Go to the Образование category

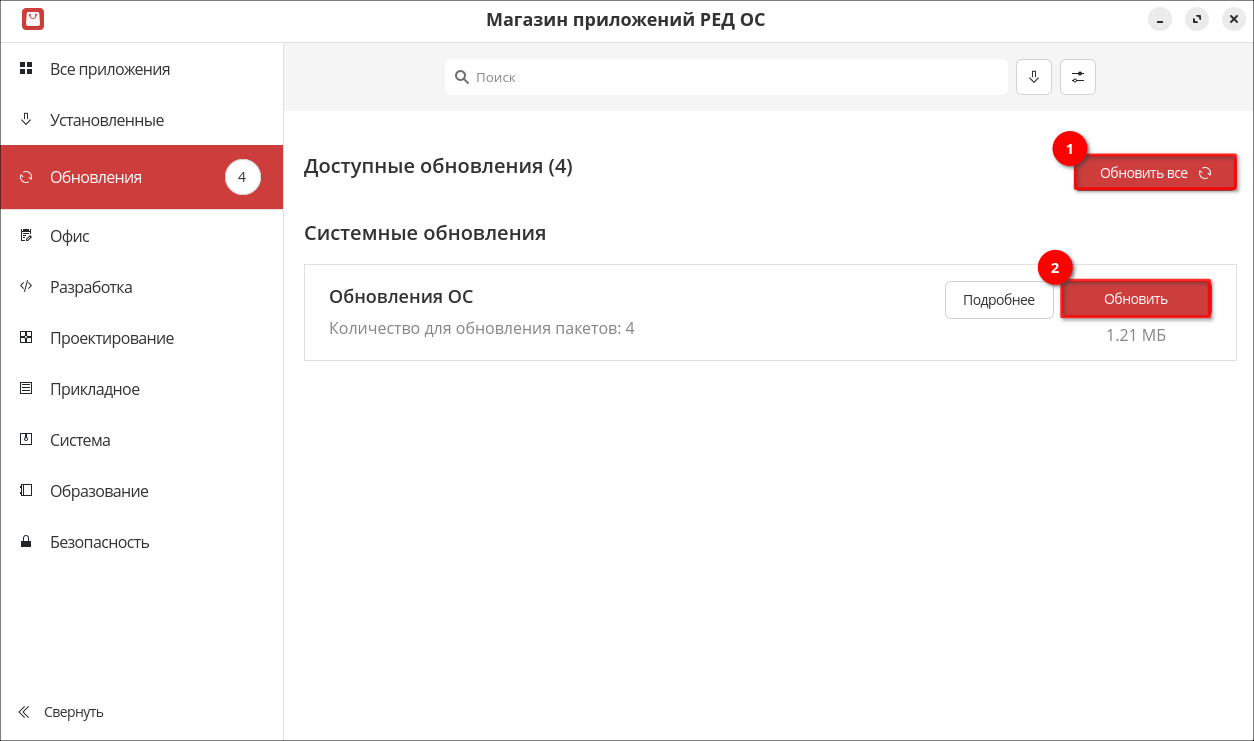point(99,491)
